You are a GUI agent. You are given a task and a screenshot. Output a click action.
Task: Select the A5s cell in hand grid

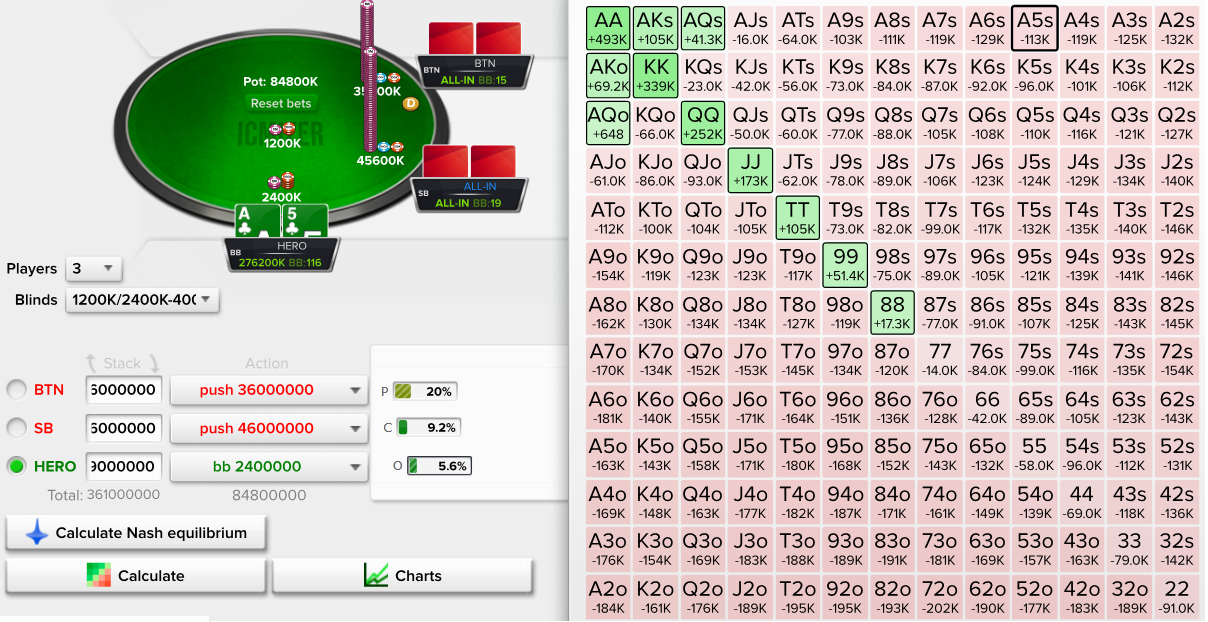[1033, 28]
